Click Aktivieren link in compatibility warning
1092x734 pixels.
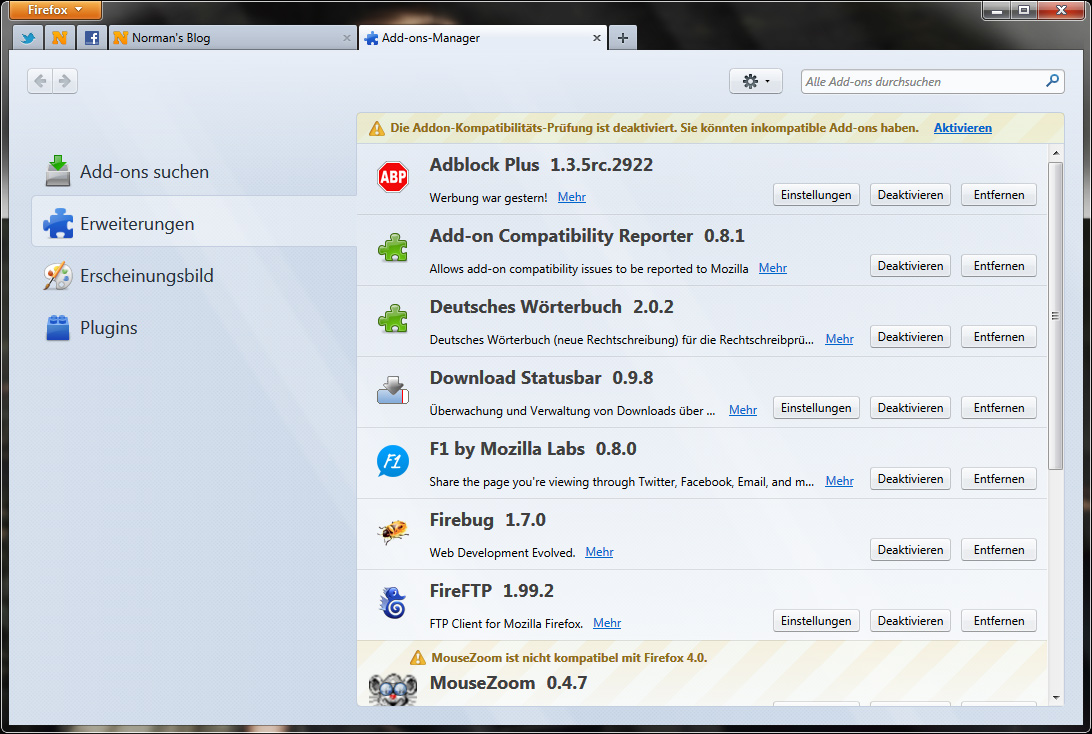pos(962,127)
